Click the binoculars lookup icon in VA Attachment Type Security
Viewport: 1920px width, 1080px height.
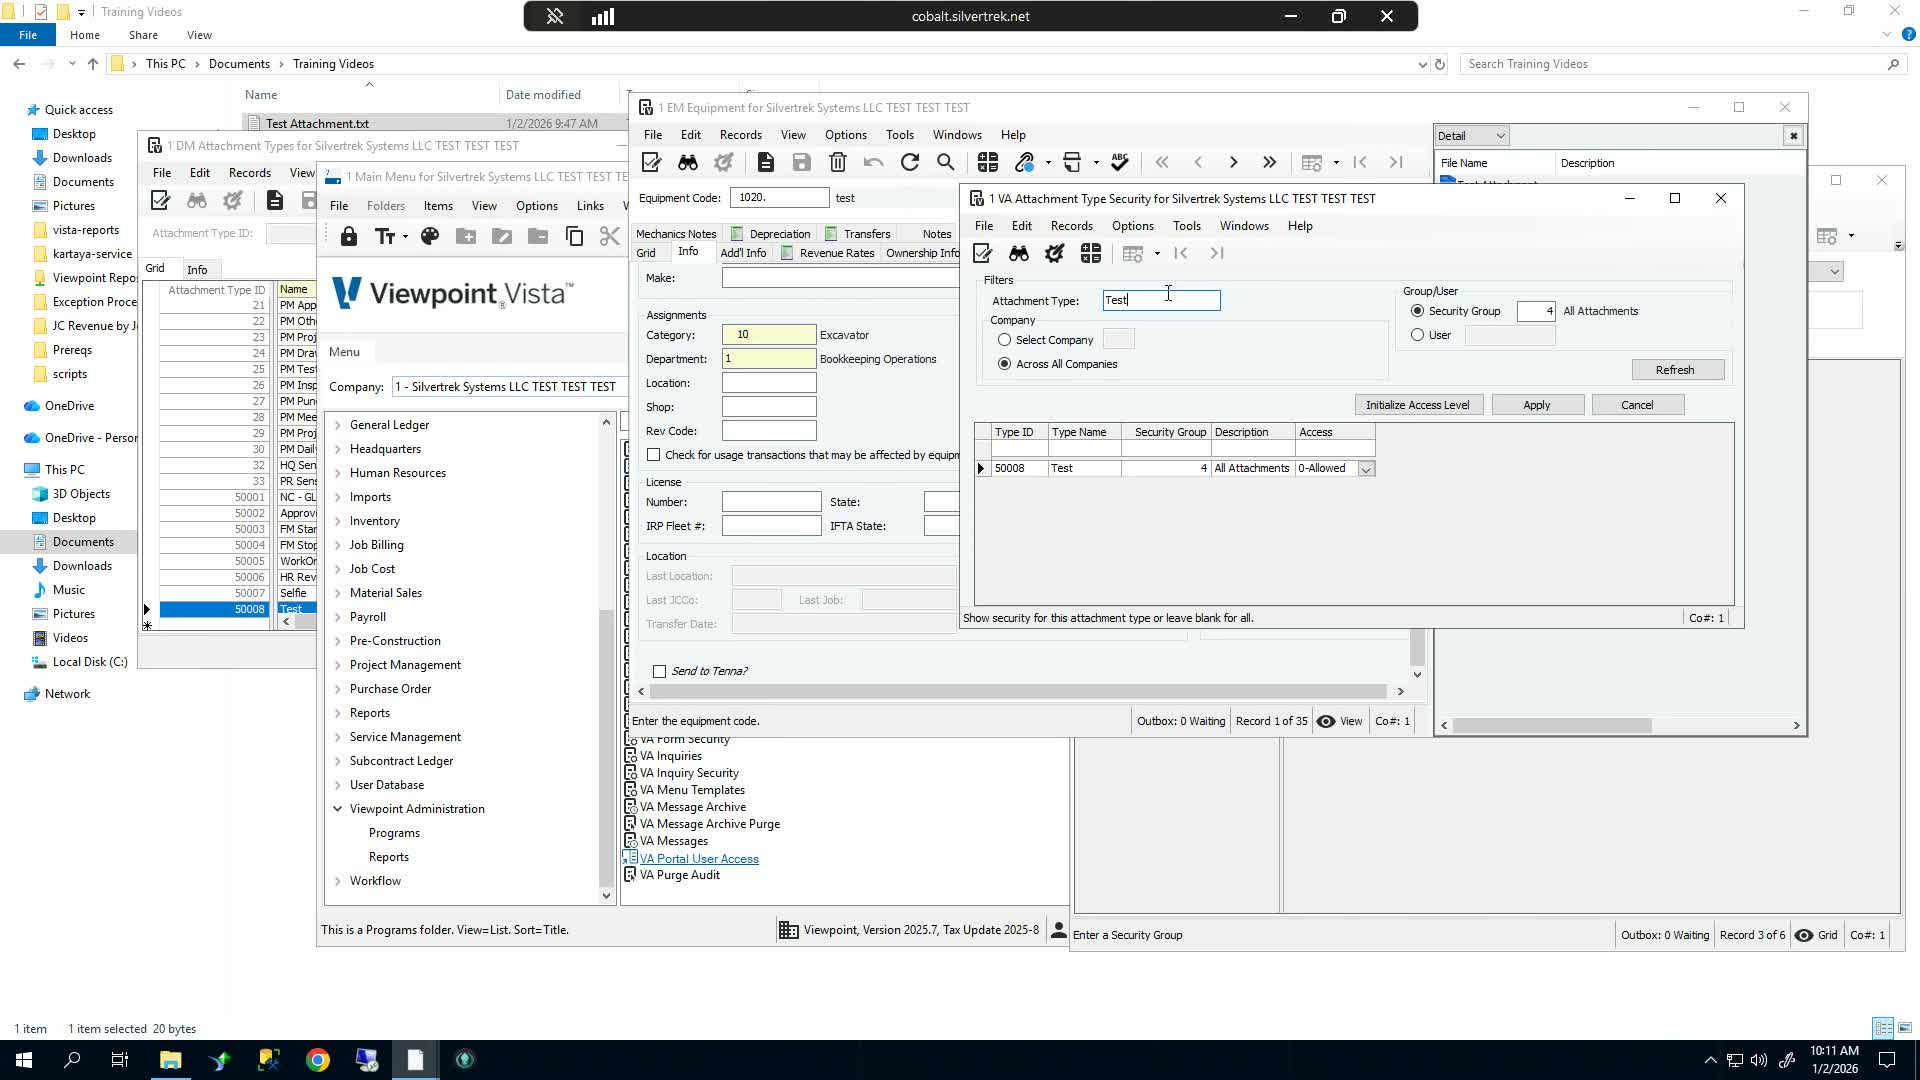1019,254
